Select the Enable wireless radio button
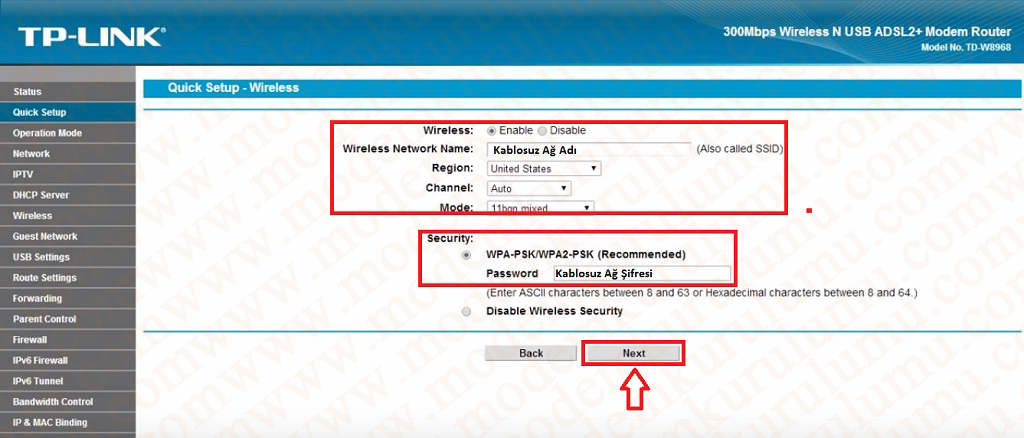 pos(492,131)
